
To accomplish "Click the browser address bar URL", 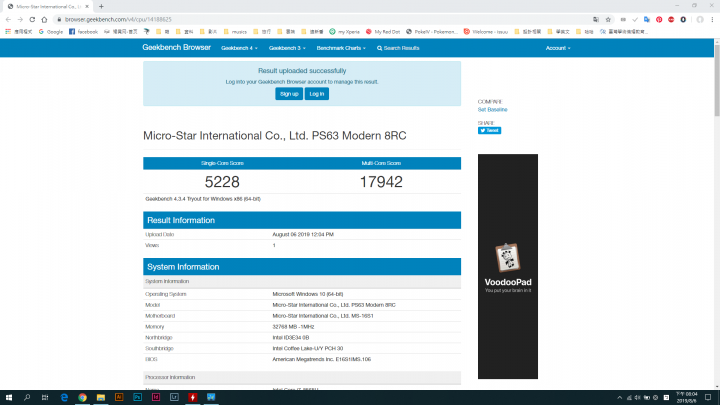I will tap(118, 19).
